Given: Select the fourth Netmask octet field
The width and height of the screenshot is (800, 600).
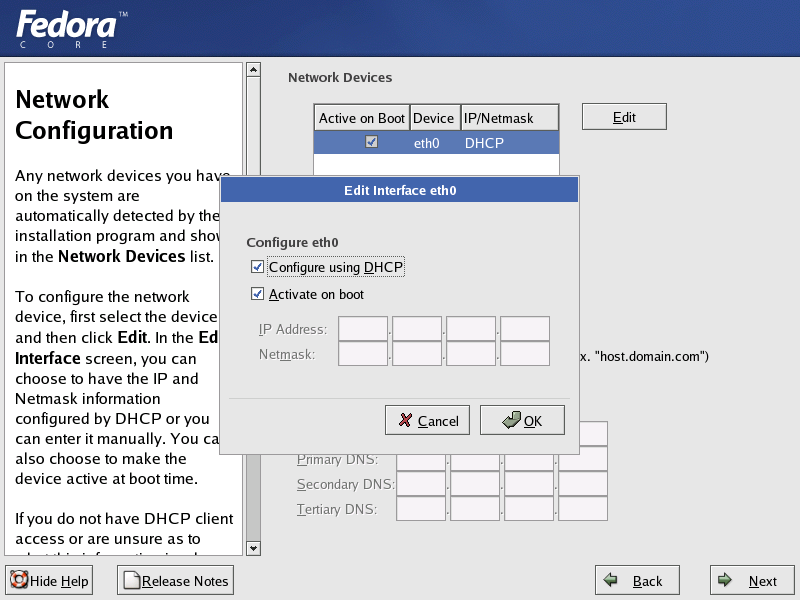Looking at the screenshot, I should pos(525,354).
